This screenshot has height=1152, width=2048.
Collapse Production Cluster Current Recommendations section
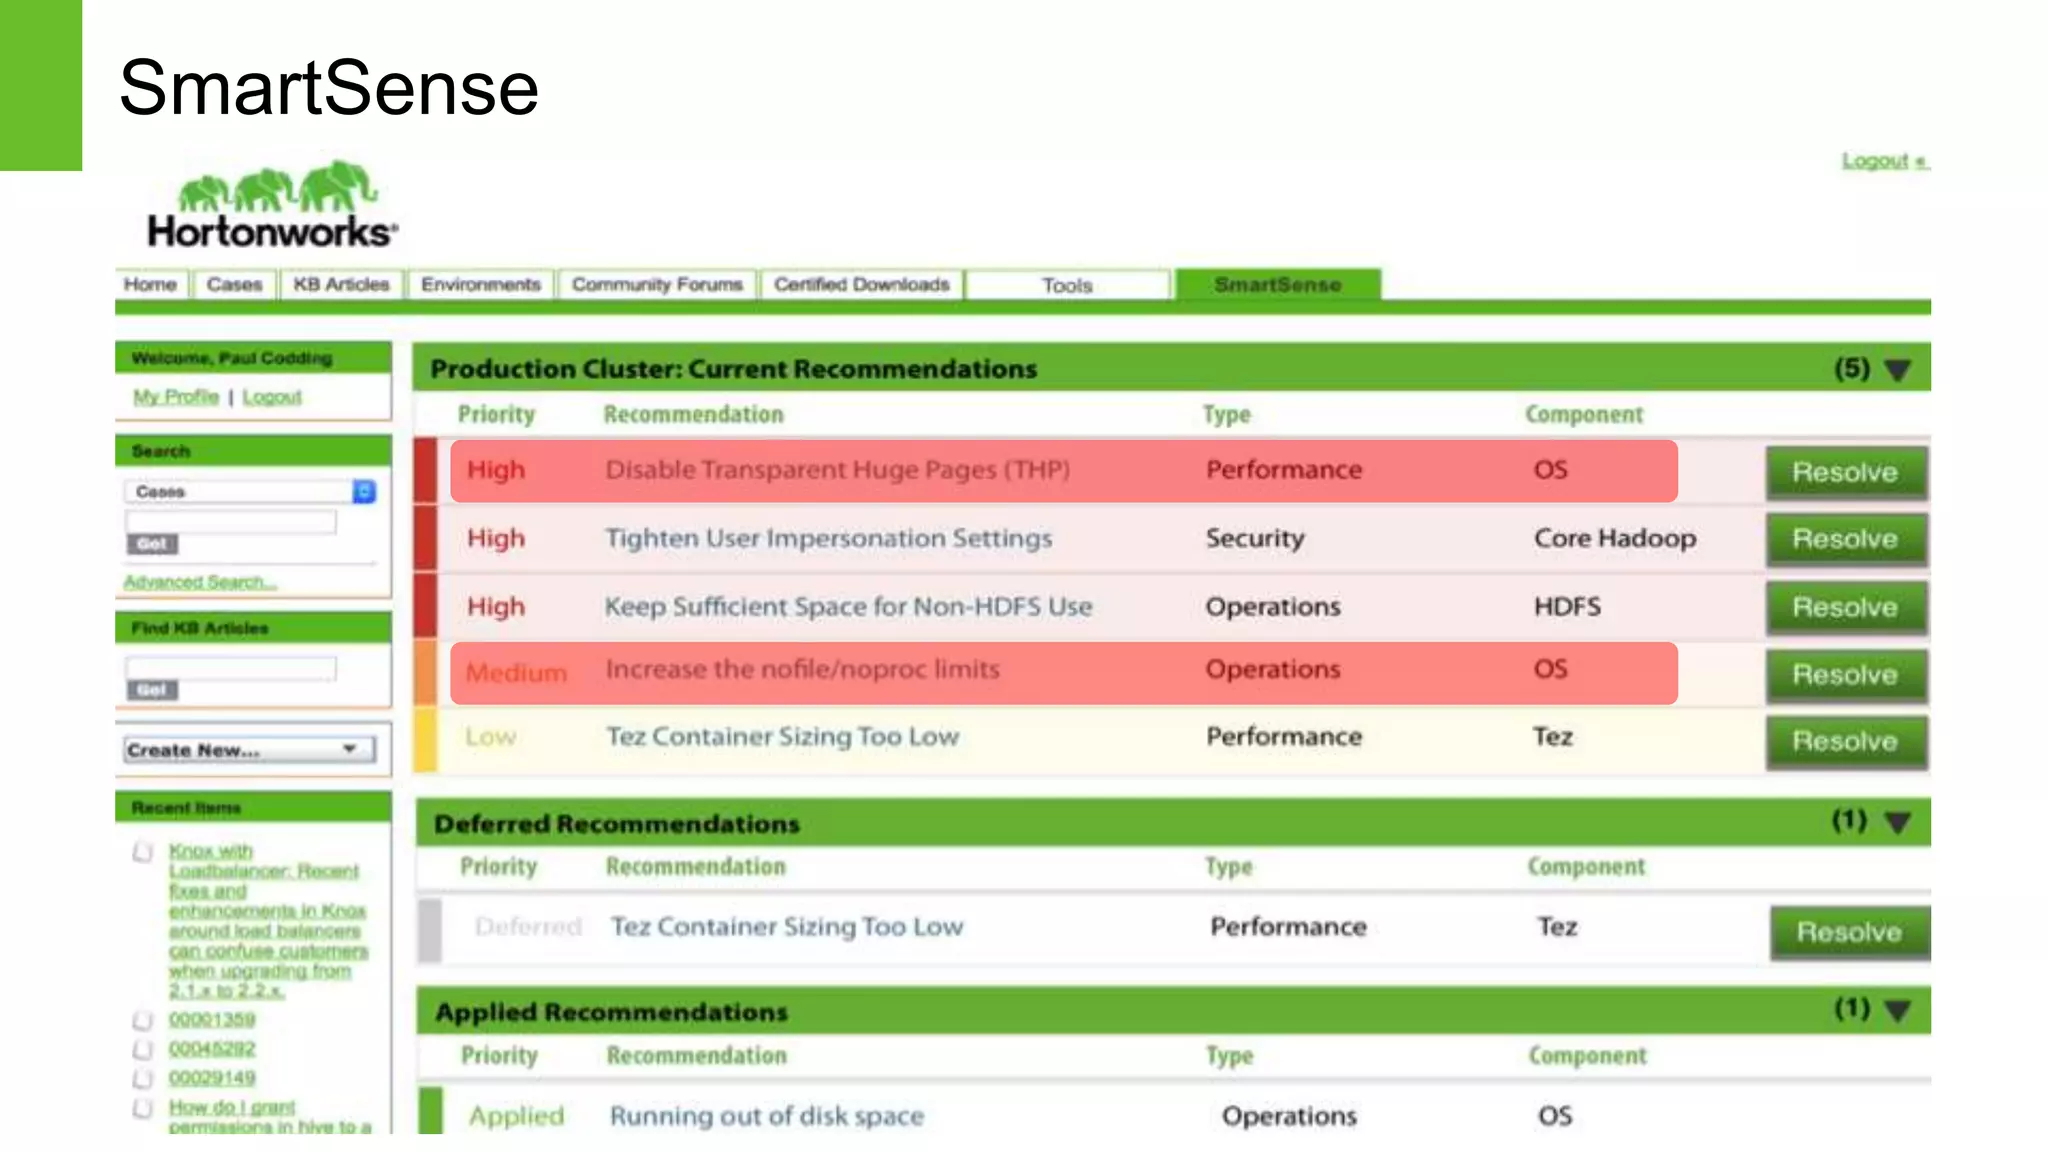tap(1898, 370)
